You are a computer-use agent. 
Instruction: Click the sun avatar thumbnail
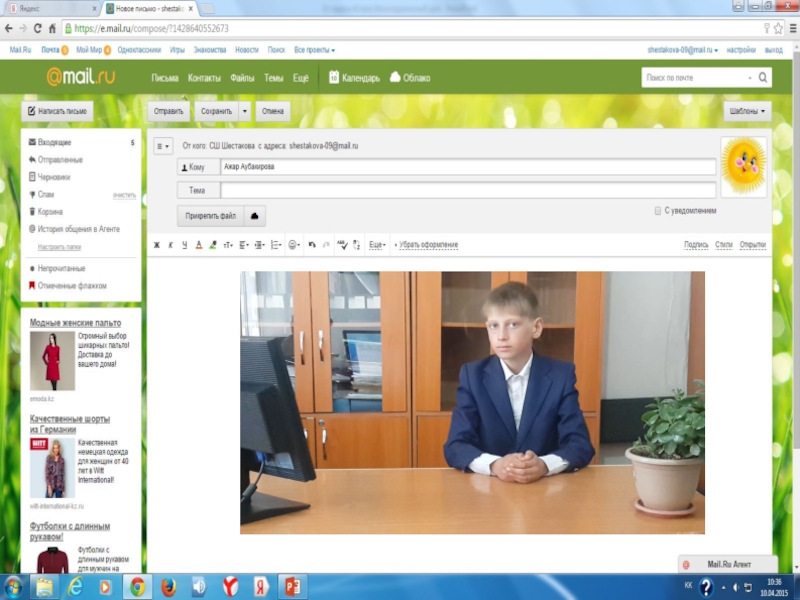click(x=743, y=166)
